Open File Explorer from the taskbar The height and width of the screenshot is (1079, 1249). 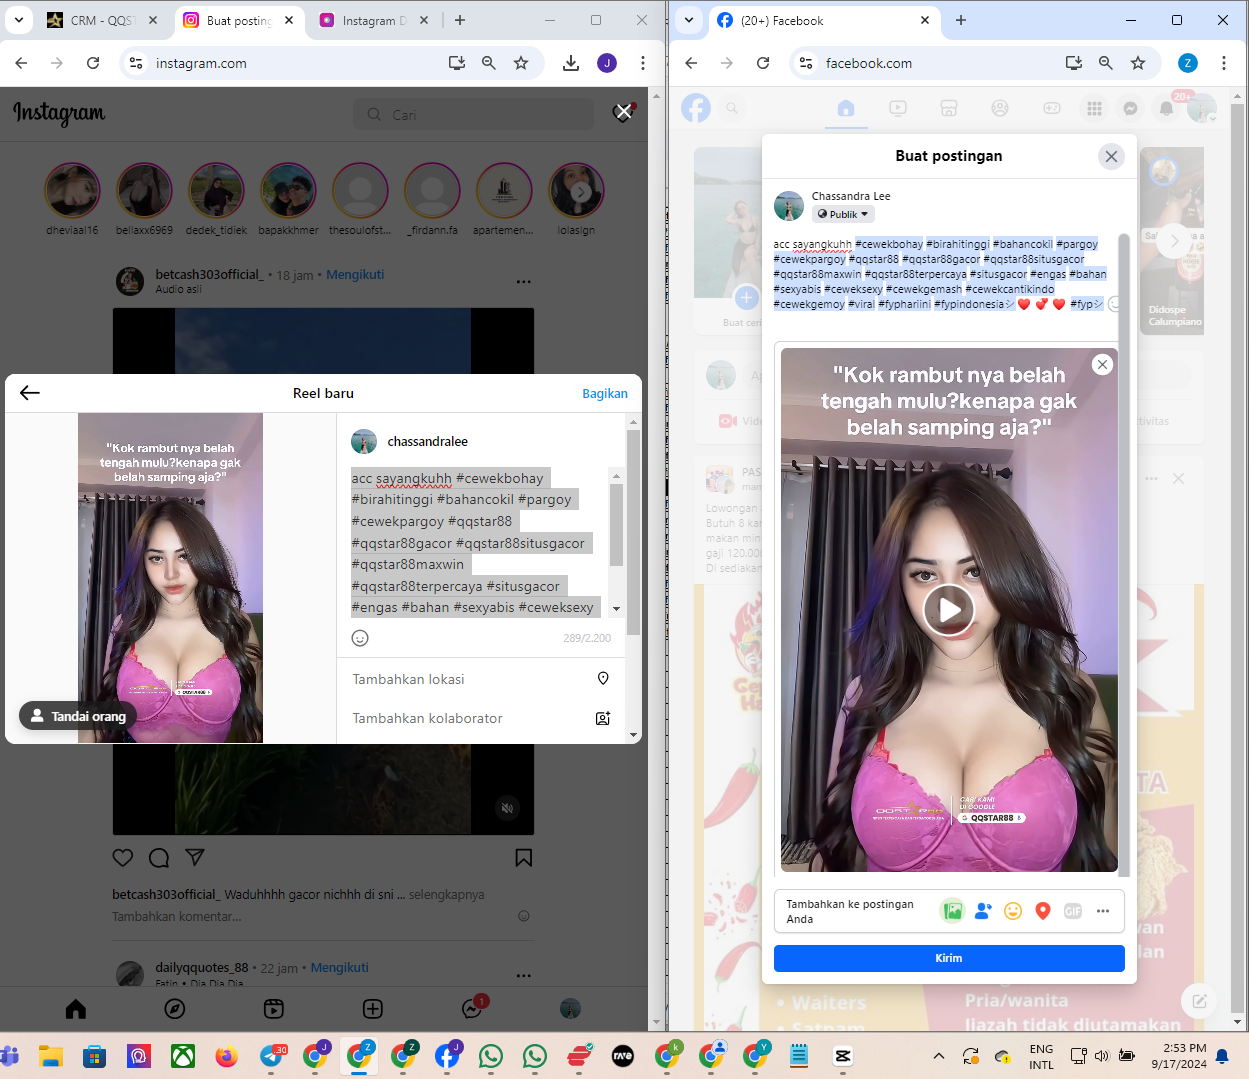click(x=51, y=1056)
